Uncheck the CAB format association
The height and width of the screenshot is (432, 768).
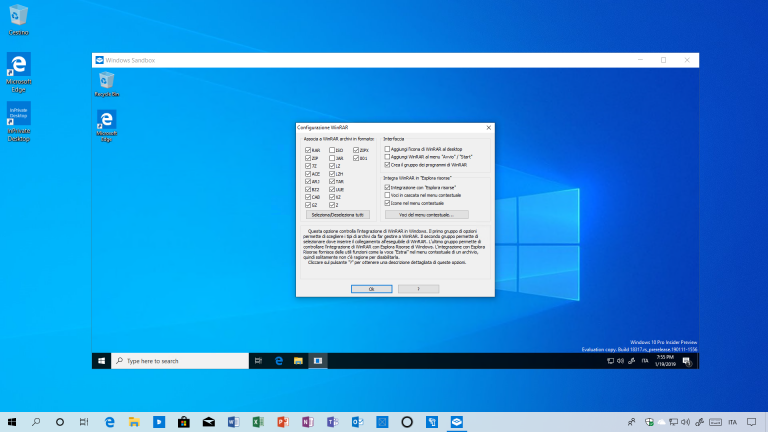pyautogui.click(x=308, y=197)
